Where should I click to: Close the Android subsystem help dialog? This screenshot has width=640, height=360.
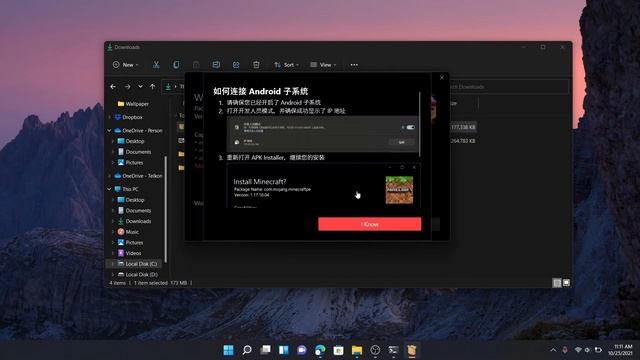pyautogui.click(x=442, y=78)
